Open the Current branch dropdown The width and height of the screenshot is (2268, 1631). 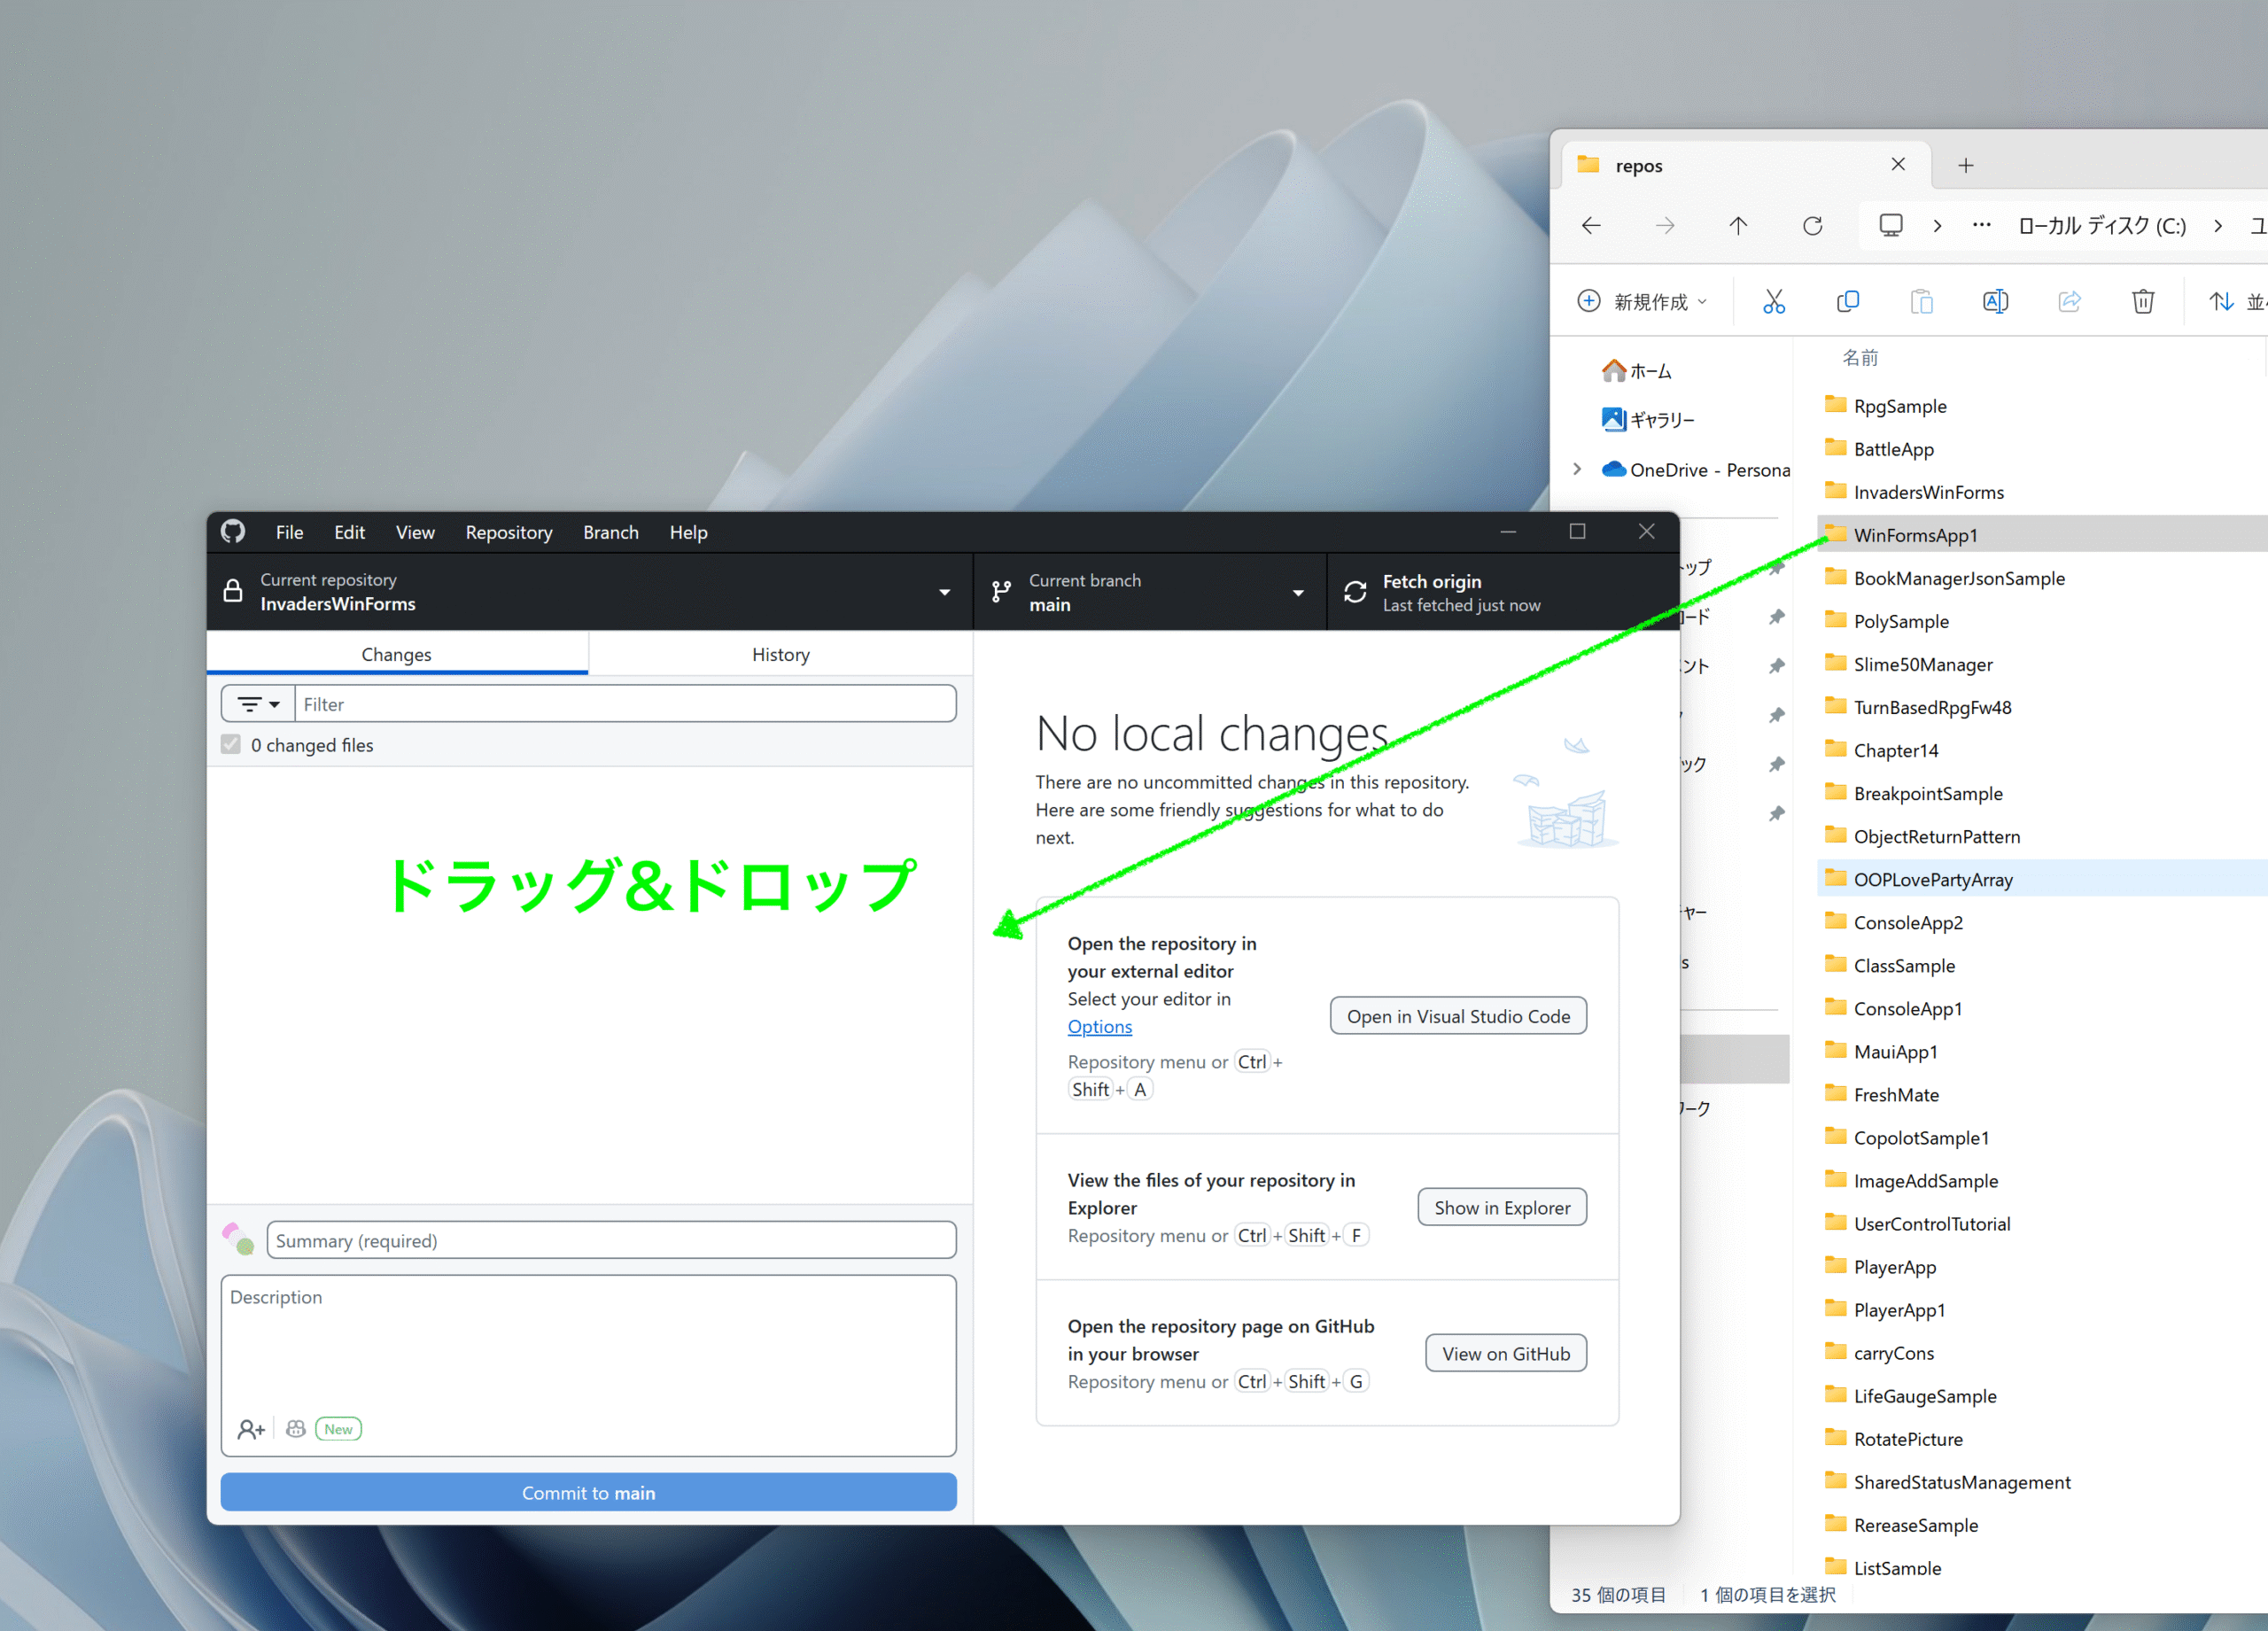[x=1150, y=592]
